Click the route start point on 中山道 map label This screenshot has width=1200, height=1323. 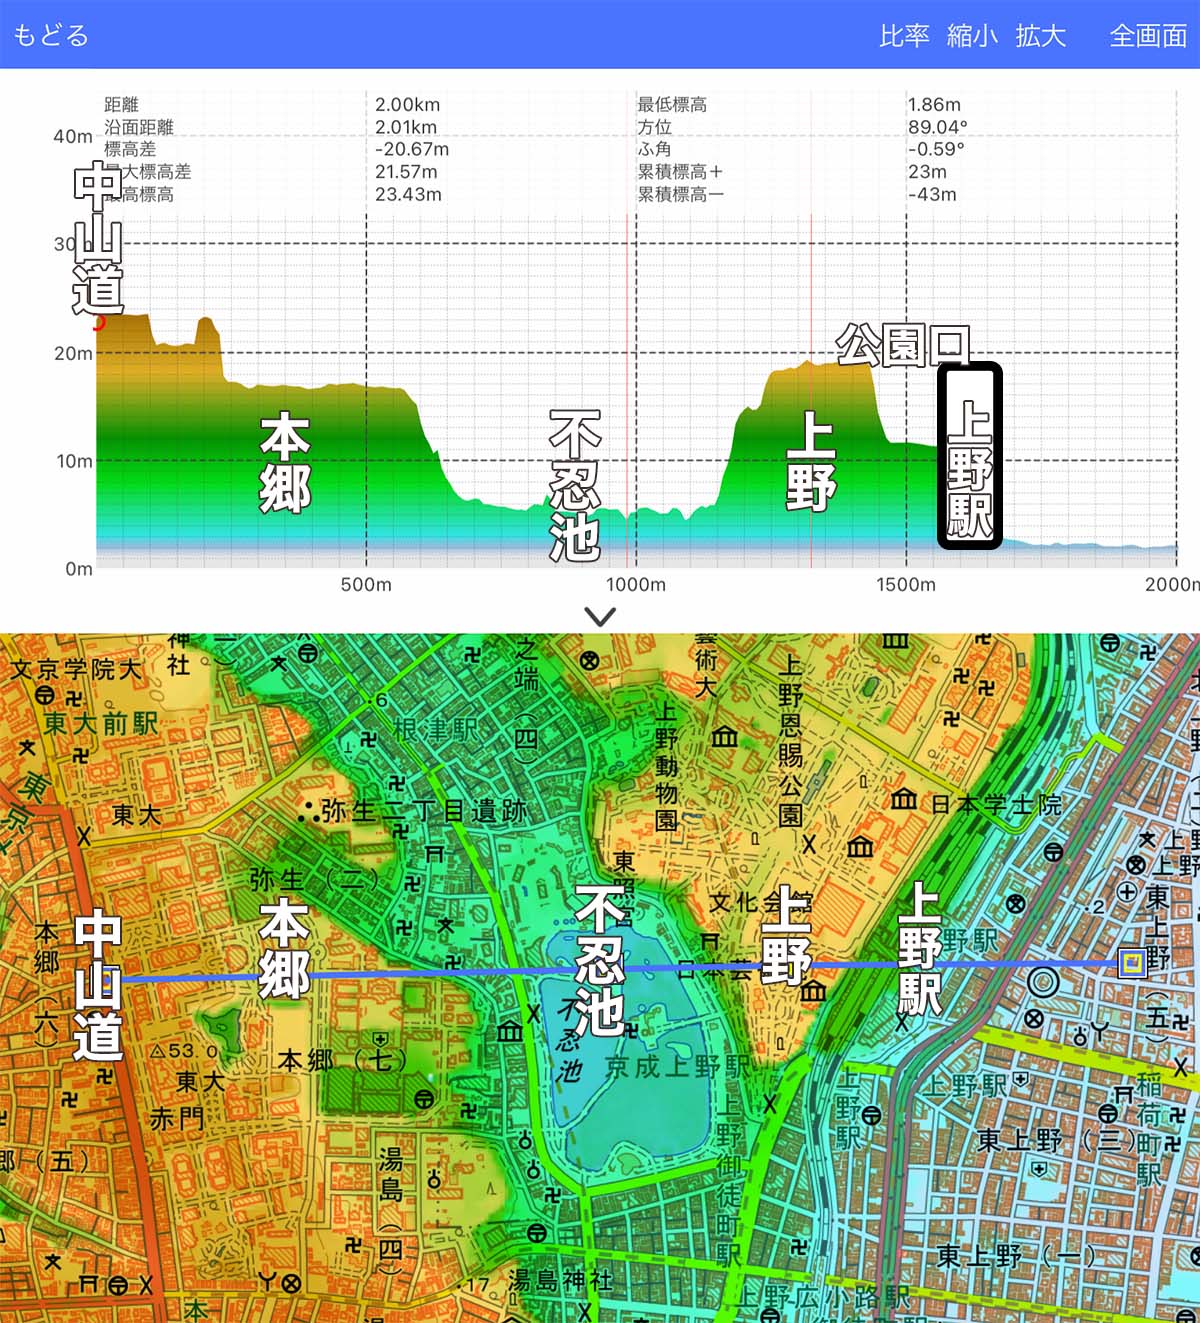(104, 979)
